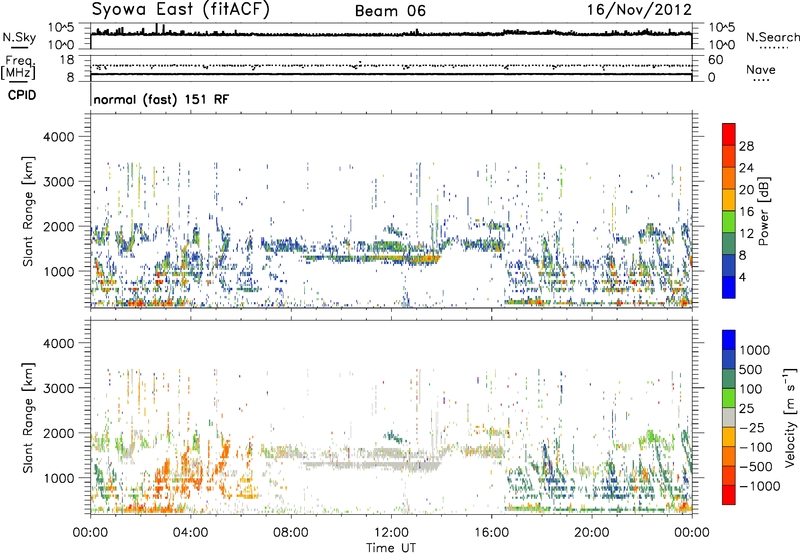The width and height of the screenshot is (800, 554).
Task: Click the '10^5' label left of noise panel
Action: pos(61,28)
